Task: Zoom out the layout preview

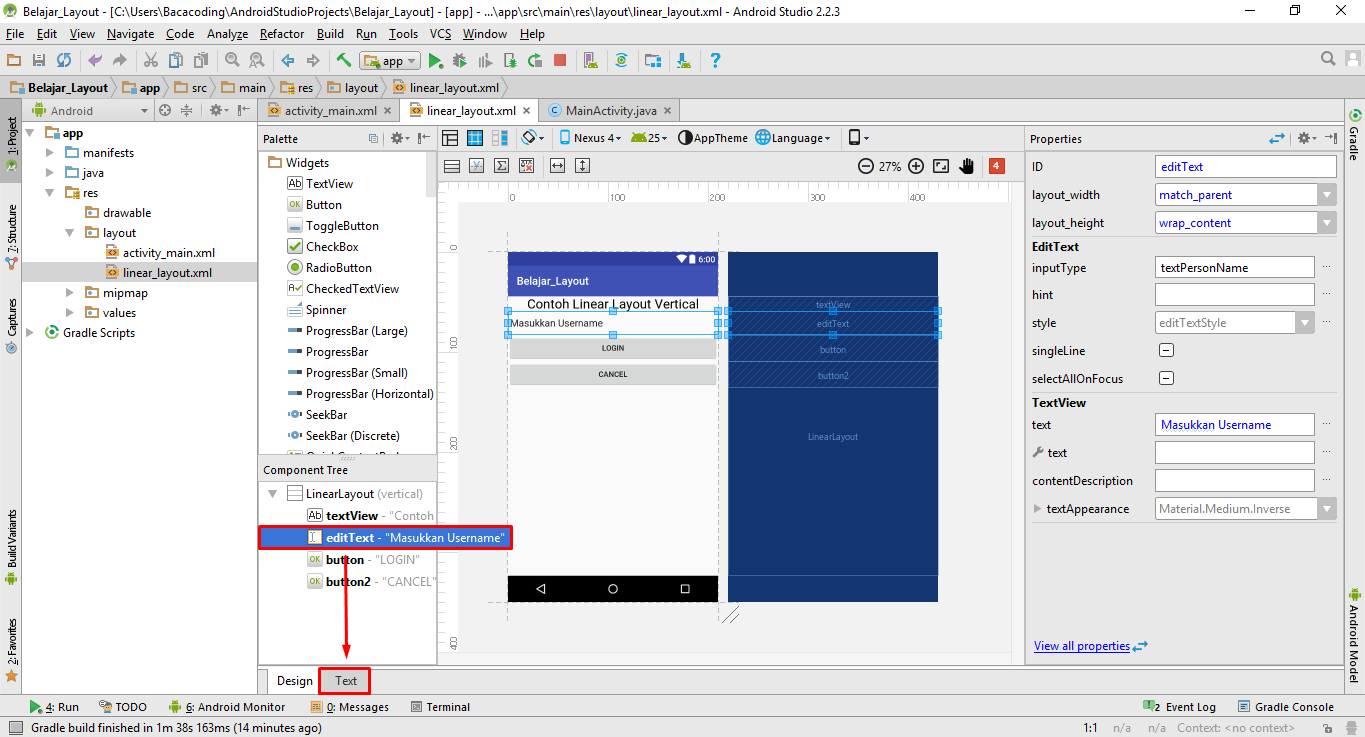Action: 866,166
